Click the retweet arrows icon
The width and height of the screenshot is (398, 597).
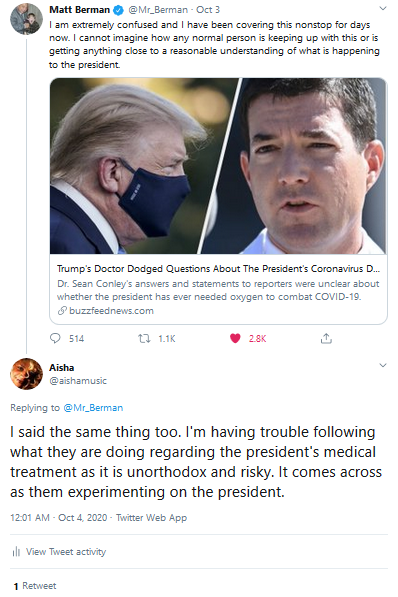pyautogui.click(x=144, y=338)
